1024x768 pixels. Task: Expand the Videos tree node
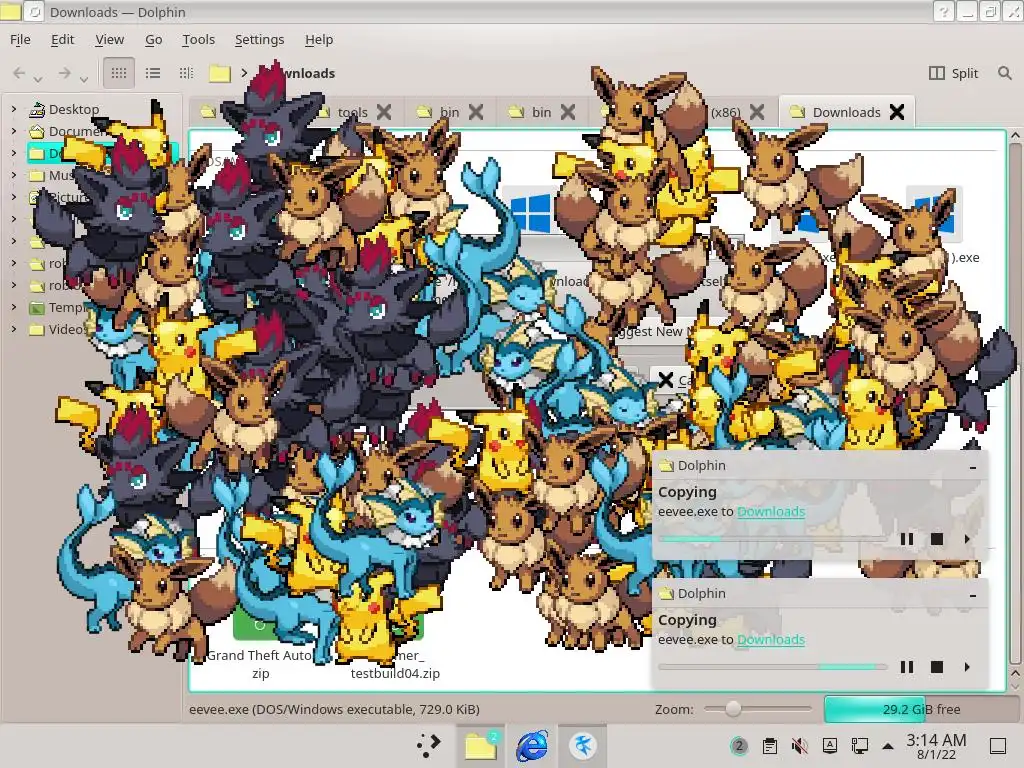pos(14,329)
